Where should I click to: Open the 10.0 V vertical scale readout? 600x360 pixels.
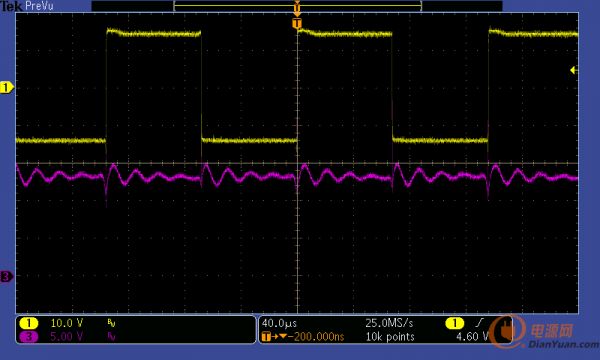click(x=67, y=323)
